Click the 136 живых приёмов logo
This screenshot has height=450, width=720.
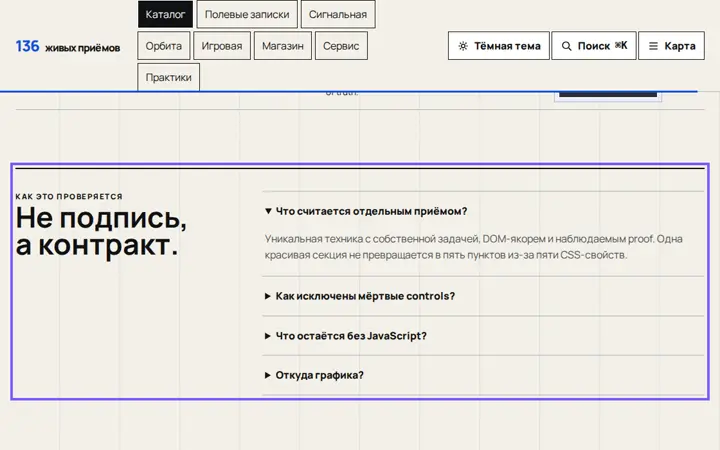68,46
